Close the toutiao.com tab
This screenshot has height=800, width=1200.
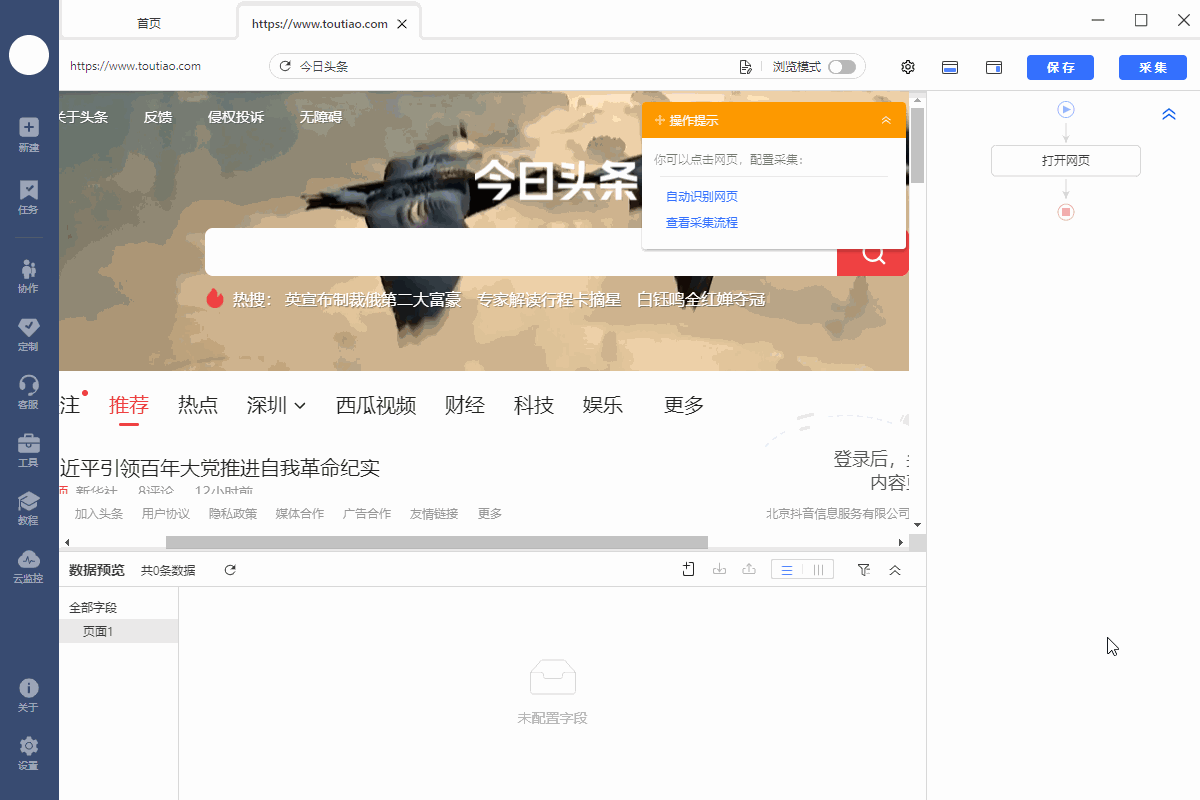(402, 23)
